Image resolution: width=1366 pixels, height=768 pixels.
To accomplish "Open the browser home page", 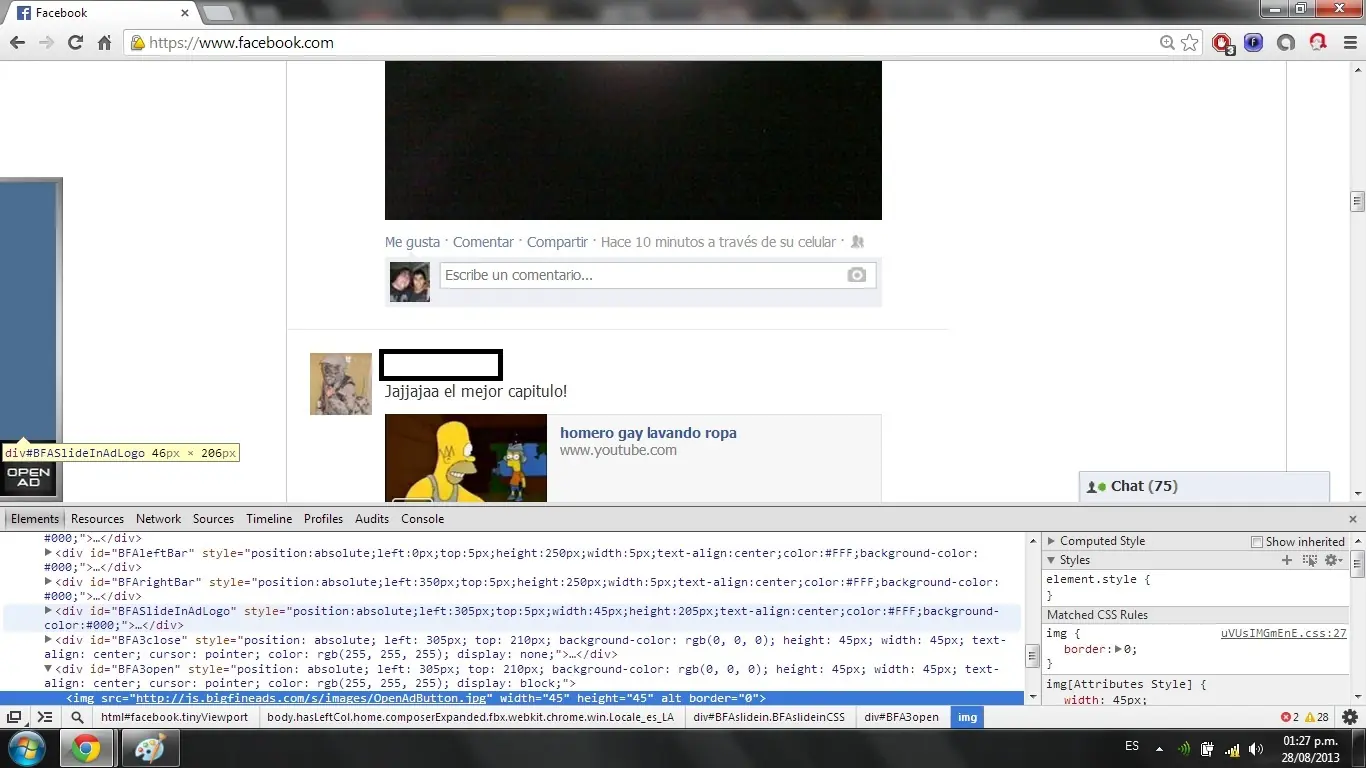I will pyautogui.click(x=104, y=43).
